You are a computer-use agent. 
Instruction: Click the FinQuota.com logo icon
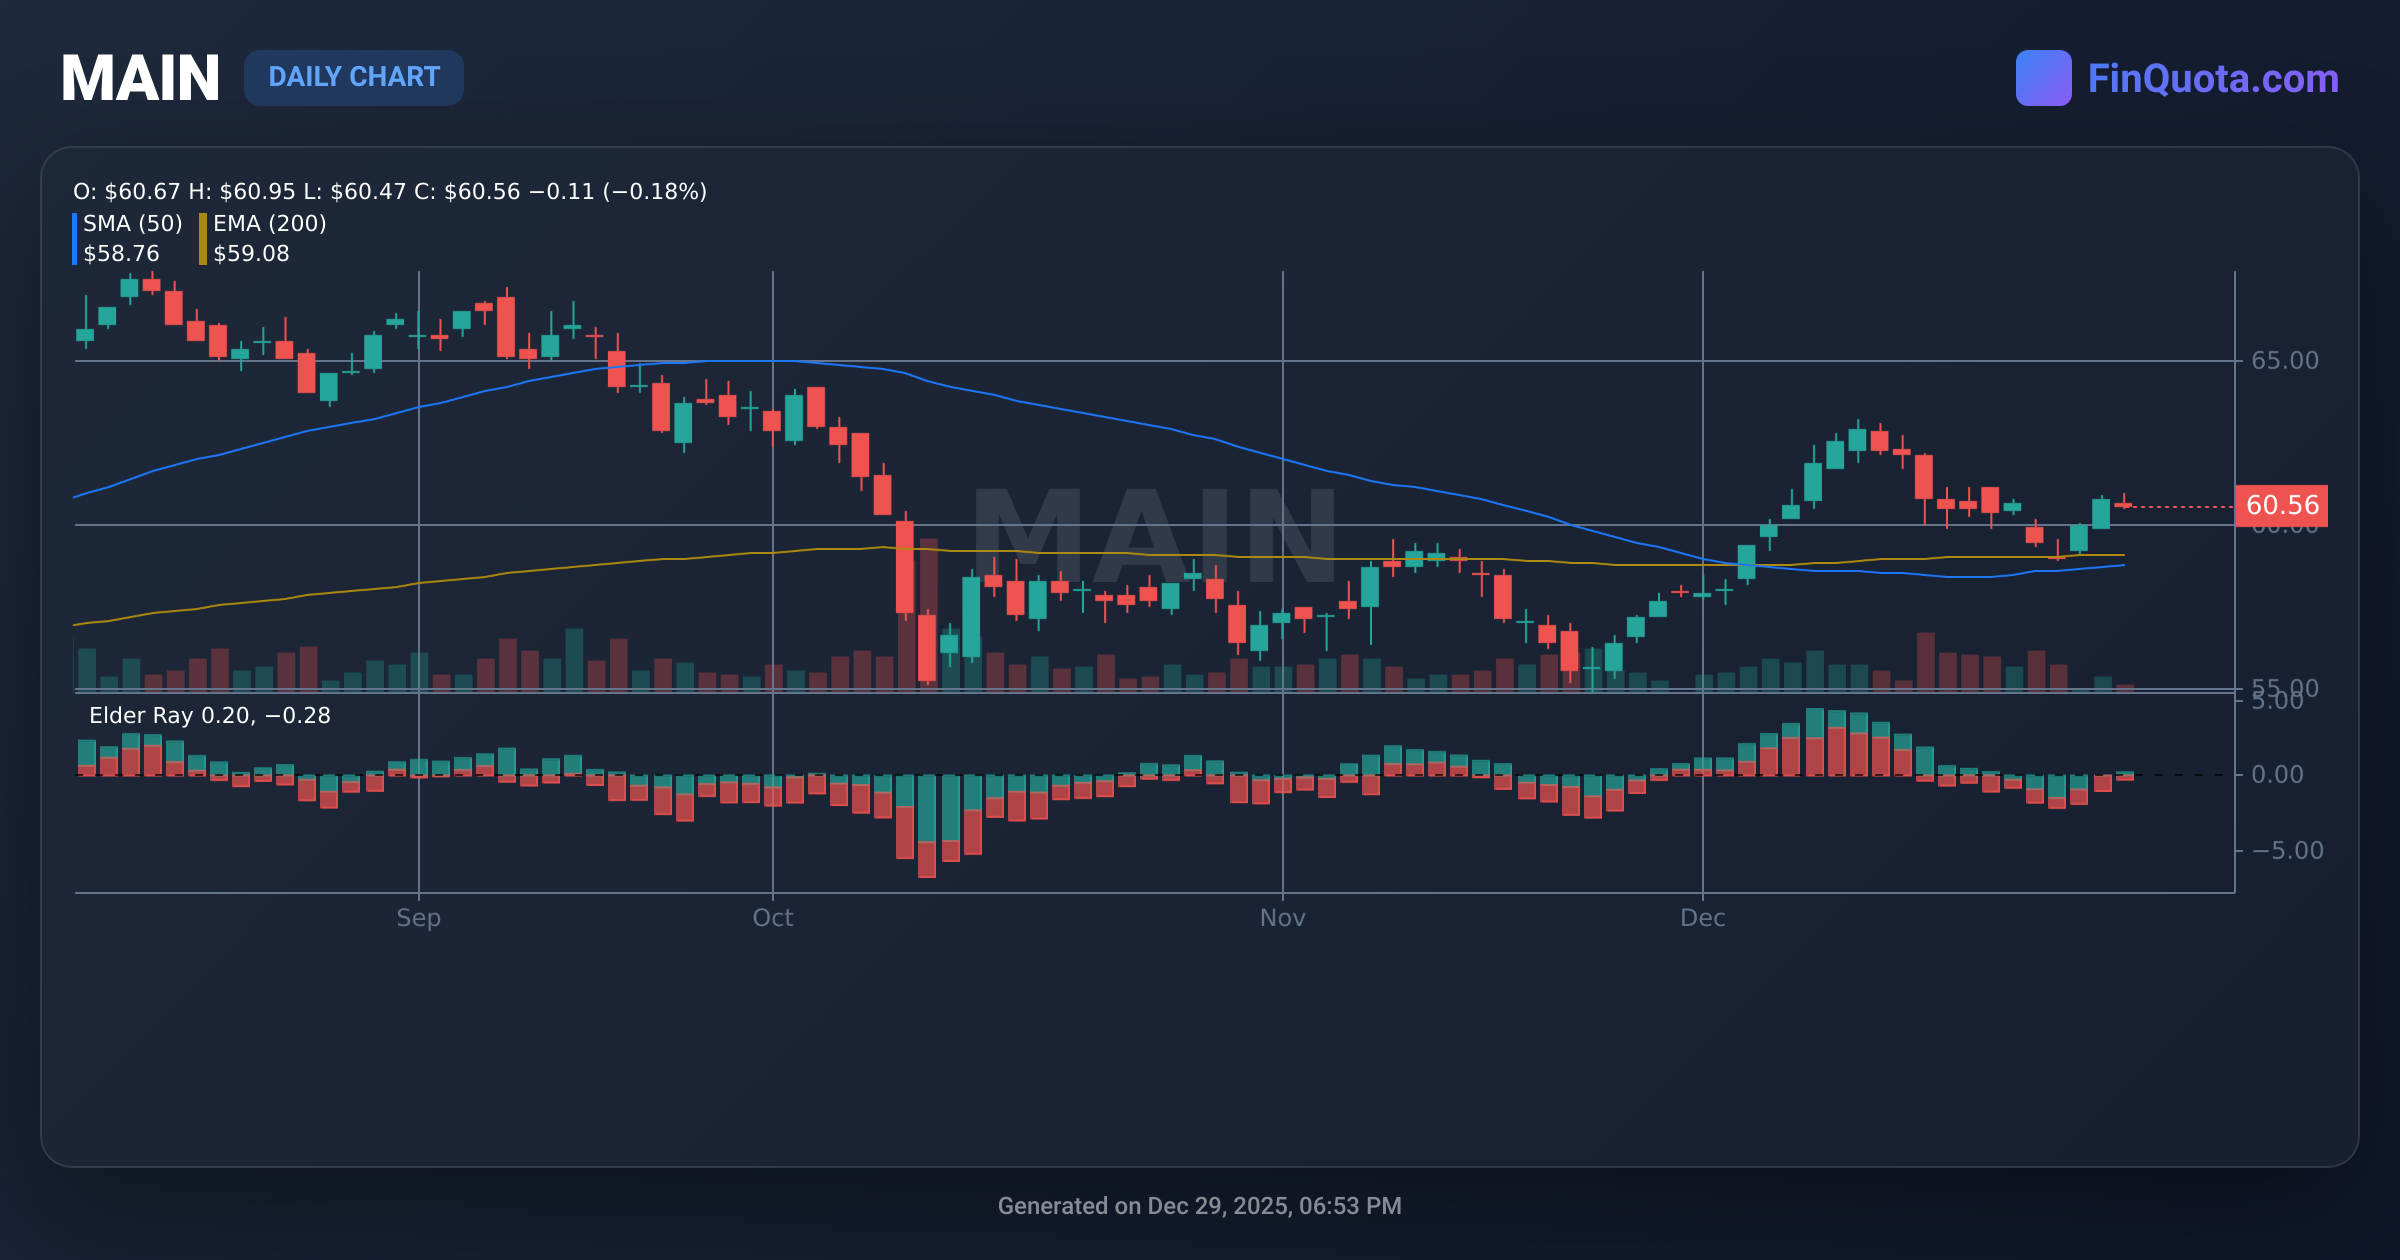click(2043, 76)
